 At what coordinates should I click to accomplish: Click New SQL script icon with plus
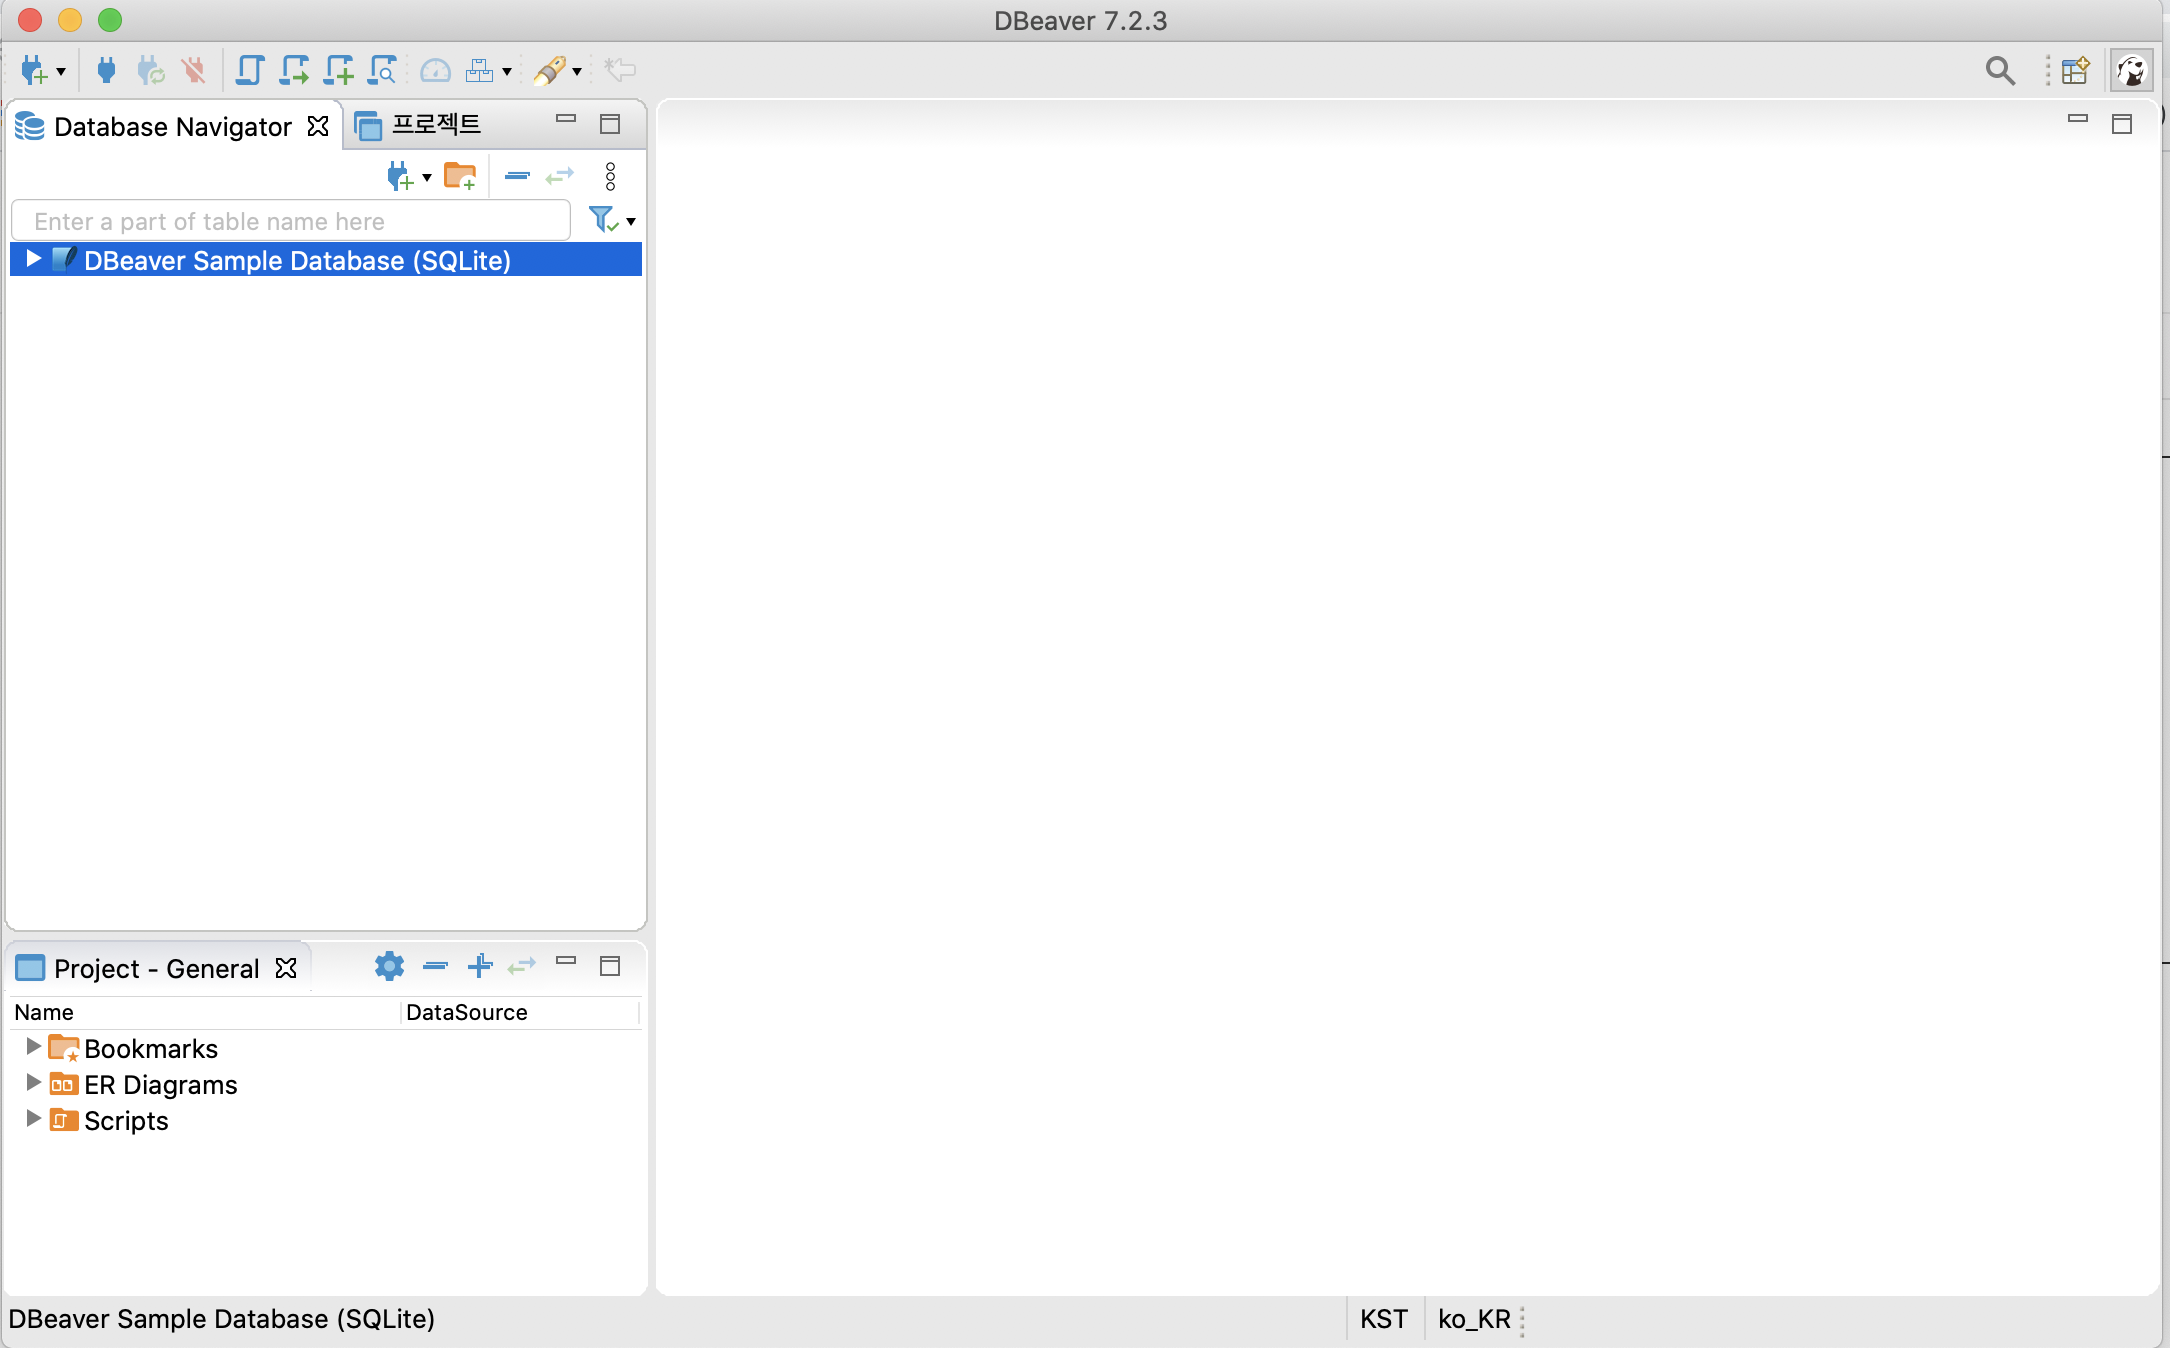pos(338,70)
